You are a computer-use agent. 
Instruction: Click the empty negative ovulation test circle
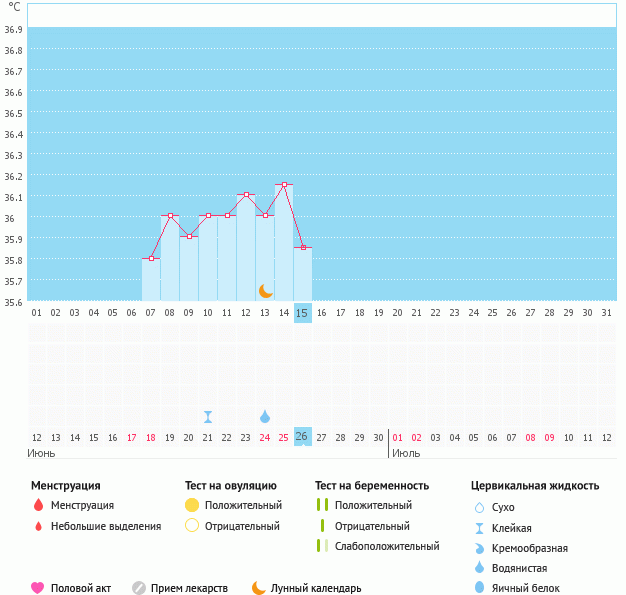click(192, 526)
